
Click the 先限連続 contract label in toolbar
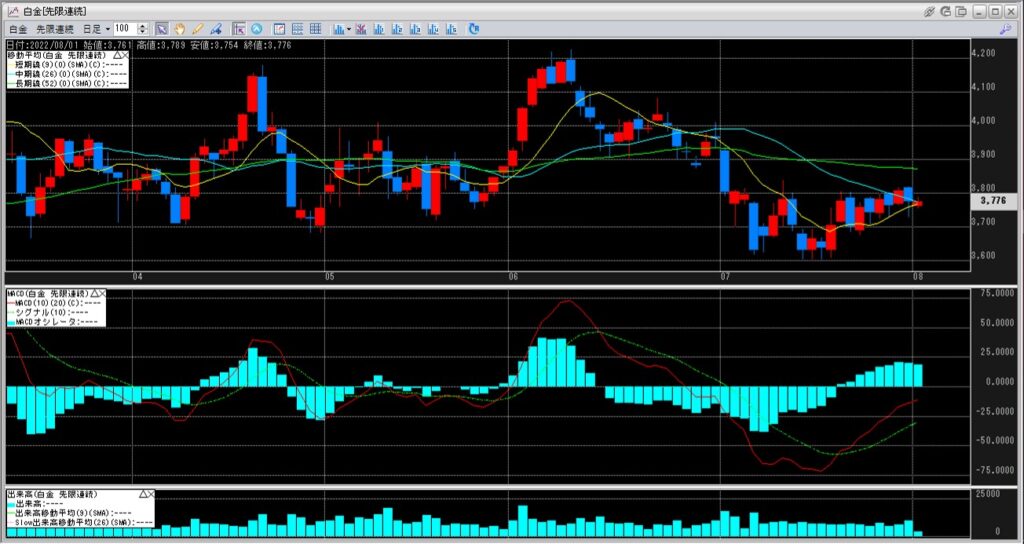click(55, 29)
